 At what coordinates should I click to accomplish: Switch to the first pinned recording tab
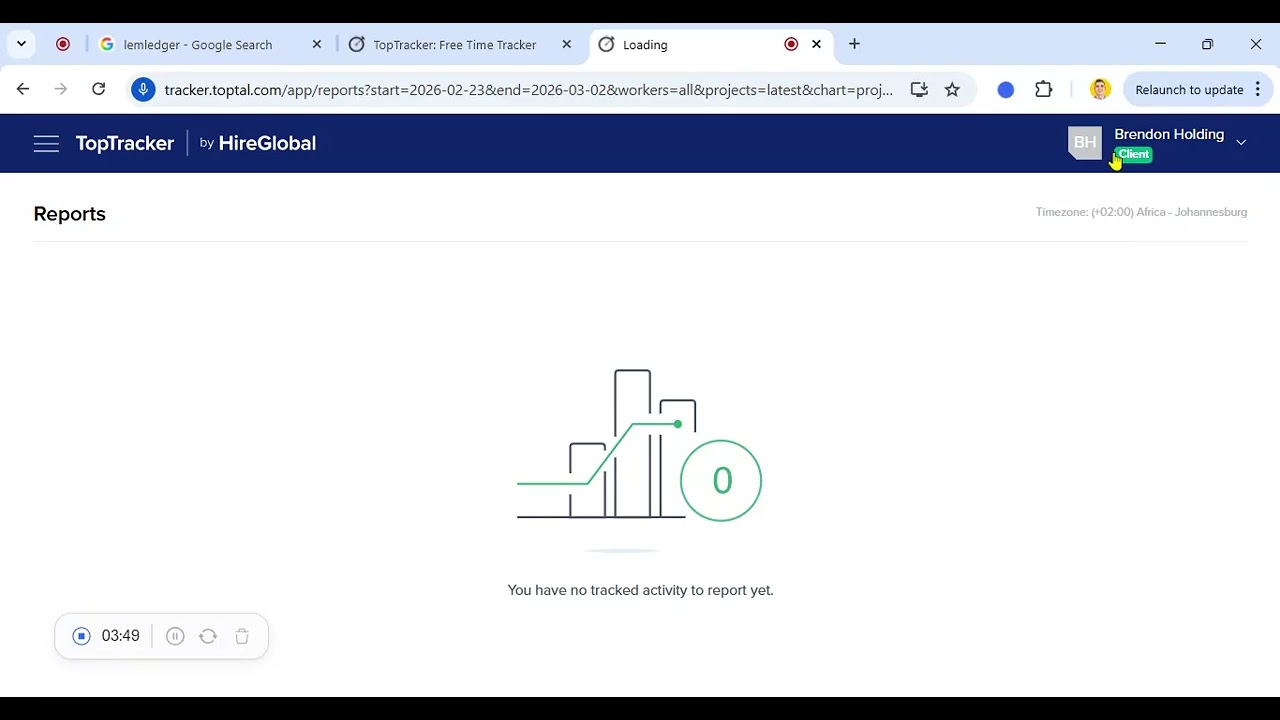[63, 44]
